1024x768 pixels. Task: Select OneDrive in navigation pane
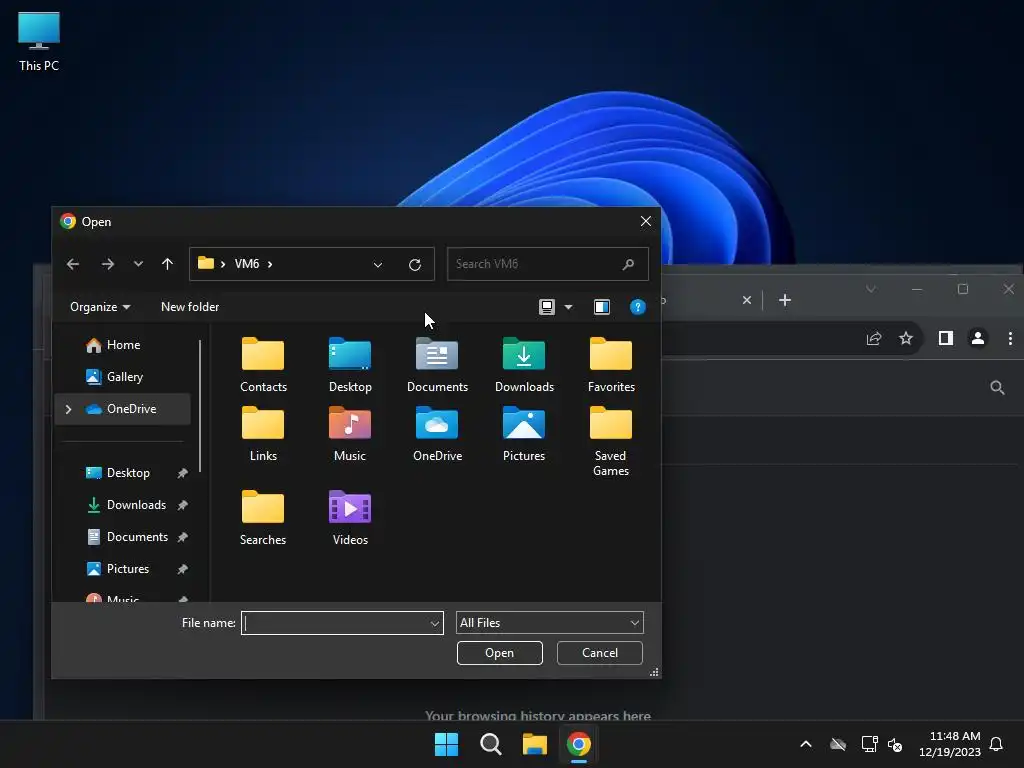point(123,409)
